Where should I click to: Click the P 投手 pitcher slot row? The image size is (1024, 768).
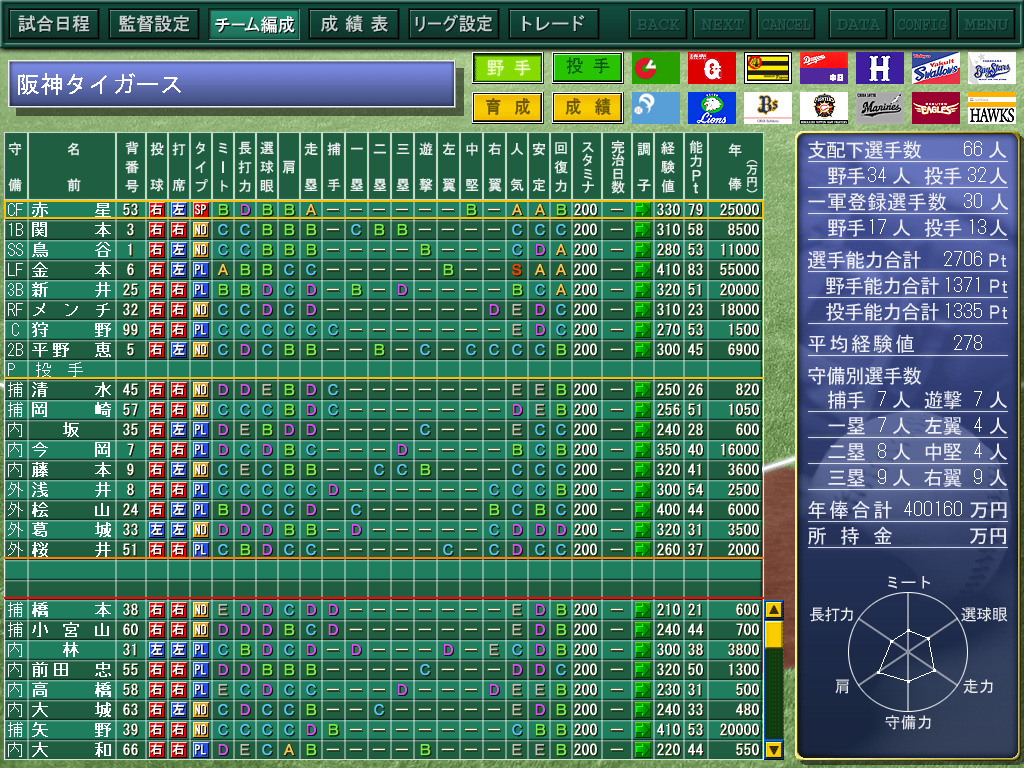384,370
